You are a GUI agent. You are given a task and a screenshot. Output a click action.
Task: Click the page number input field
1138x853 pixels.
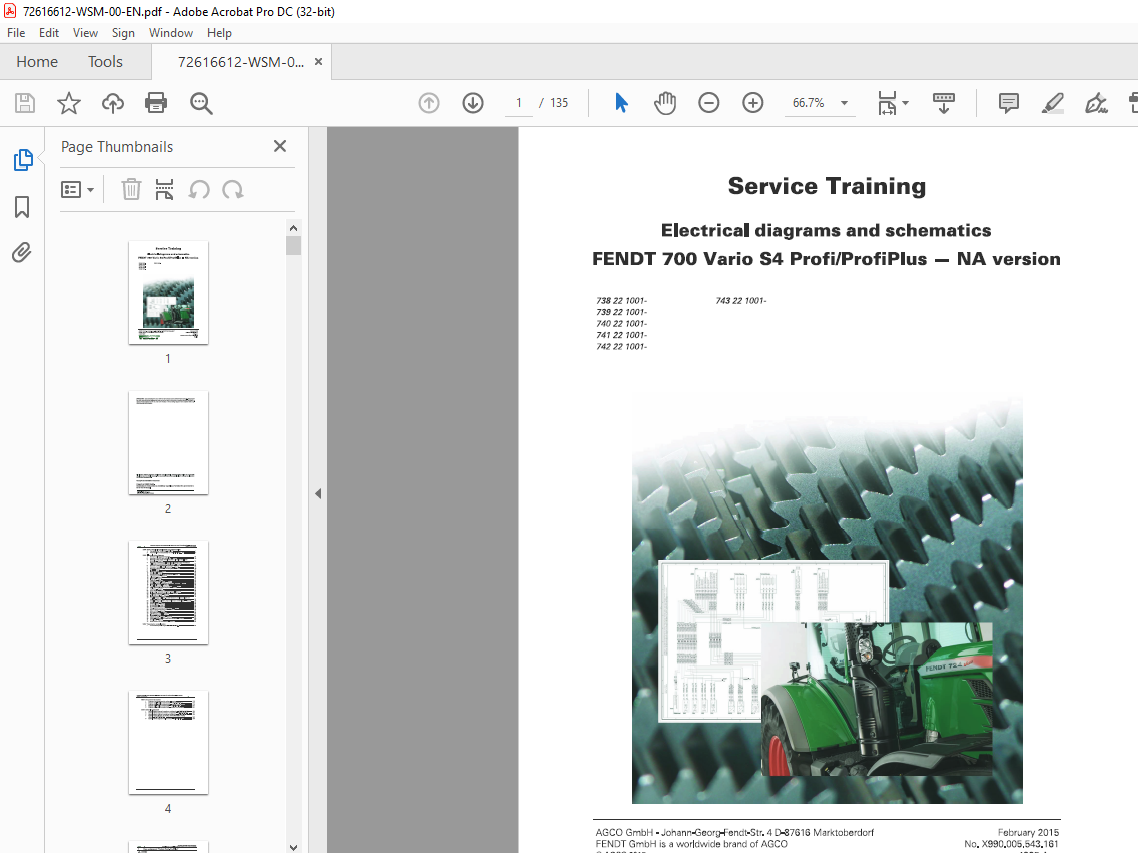point(518,103)
